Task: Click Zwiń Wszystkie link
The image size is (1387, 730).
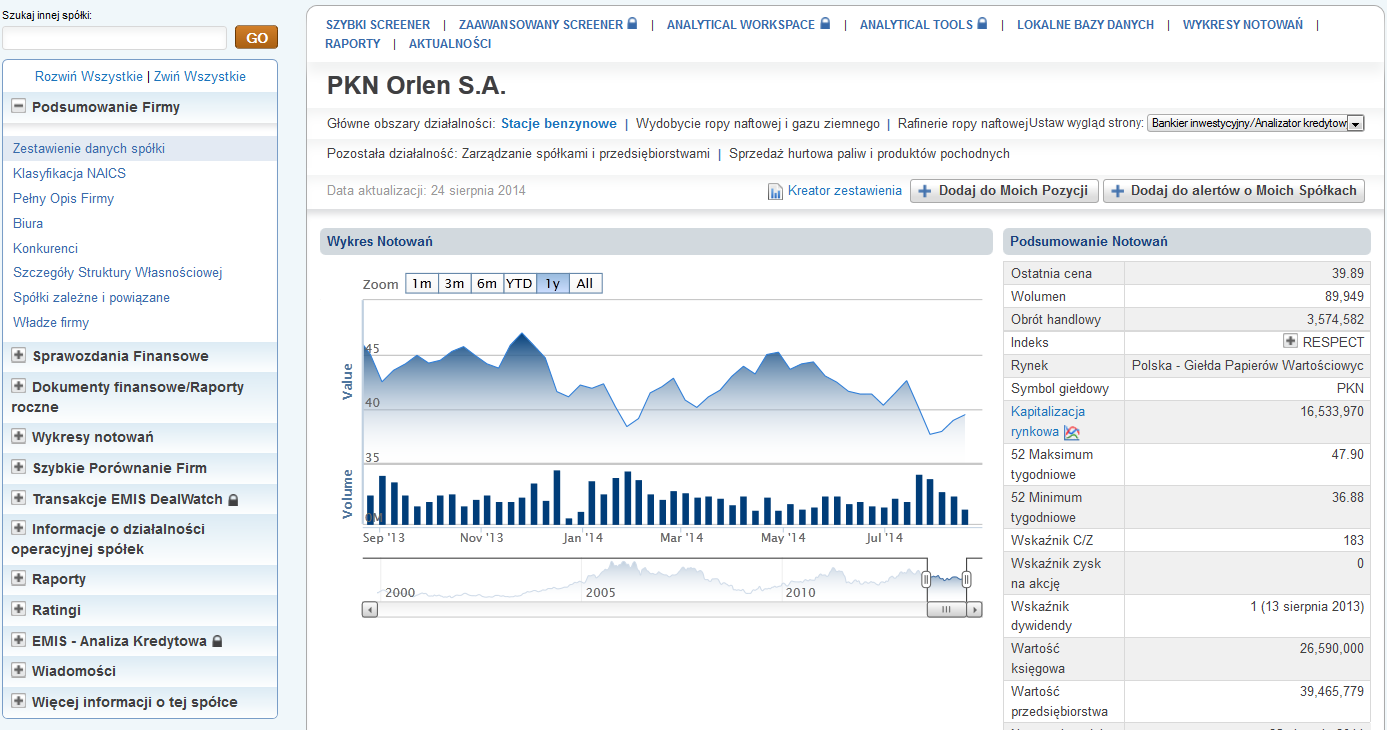Action: tap(200, 76)
